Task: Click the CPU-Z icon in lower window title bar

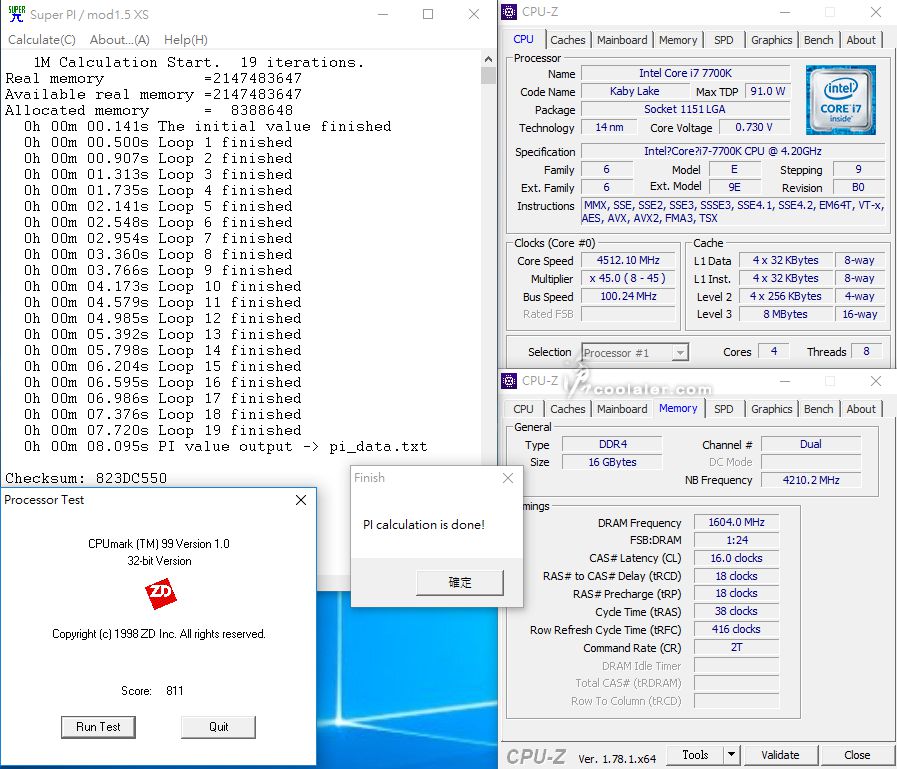Action: point(509,380)
